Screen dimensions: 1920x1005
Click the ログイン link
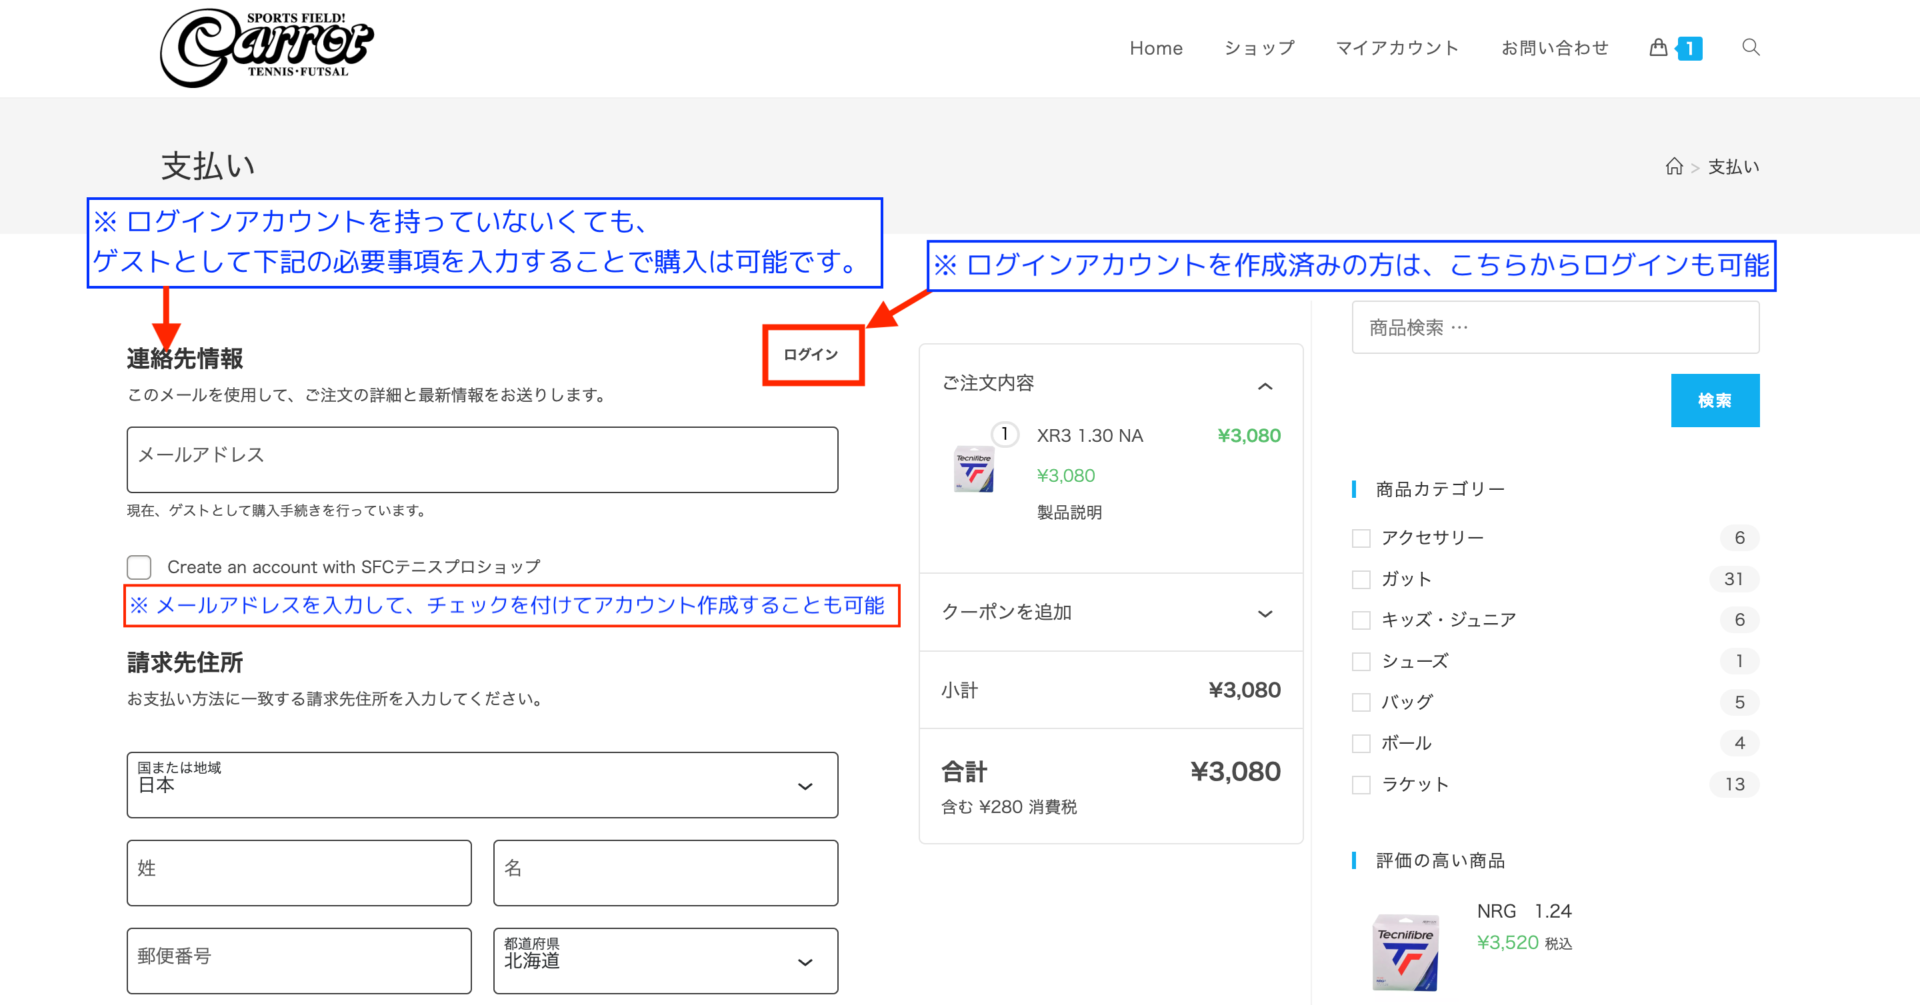[x=811, y=355]
